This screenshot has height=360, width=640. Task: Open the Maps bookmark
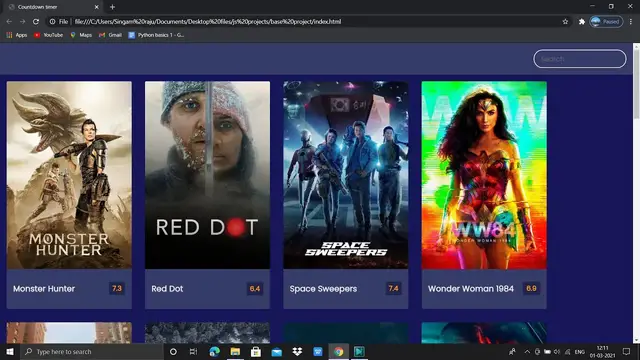(81, 35)
